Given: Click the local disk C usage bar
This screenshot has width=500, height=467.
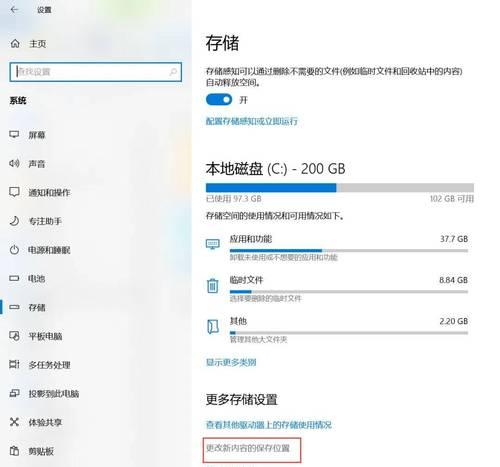Looking at the screenshot, I should click(340, 188).
